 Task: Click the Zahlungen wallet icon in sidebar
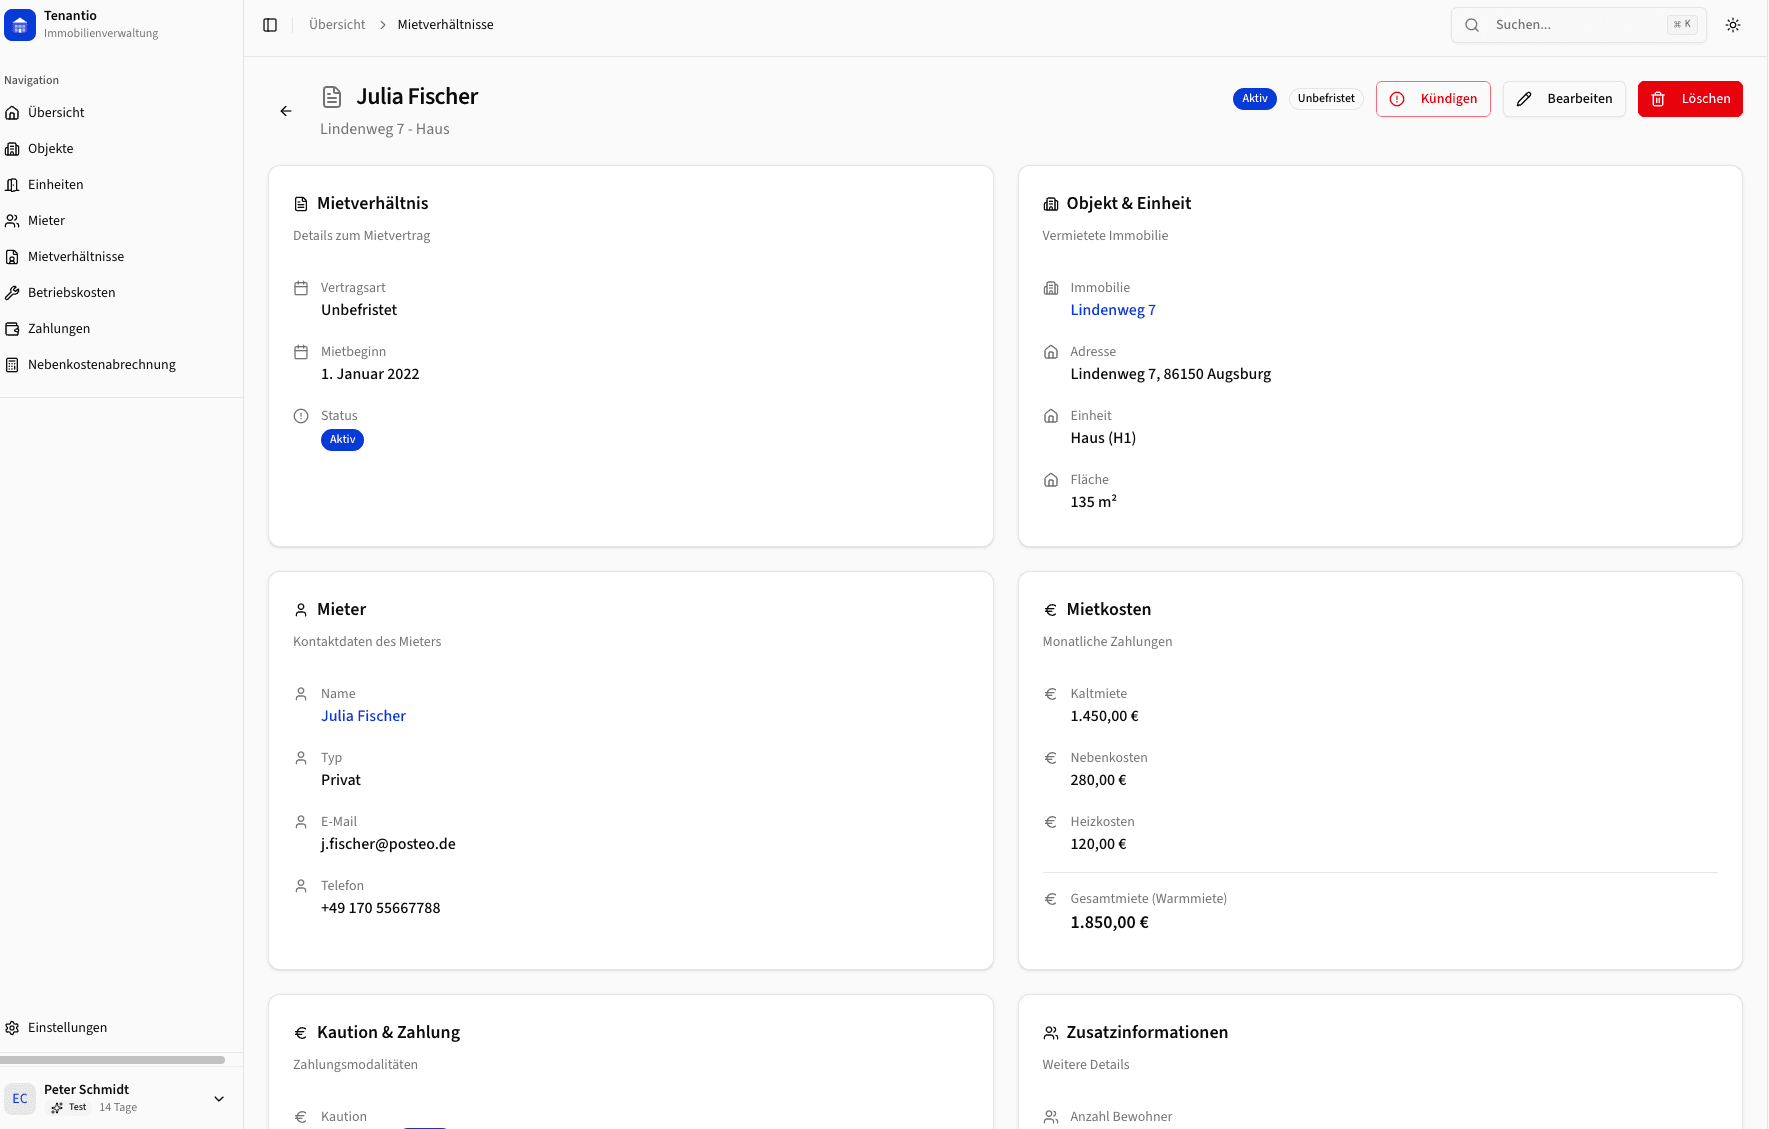[x=12, y=329]
